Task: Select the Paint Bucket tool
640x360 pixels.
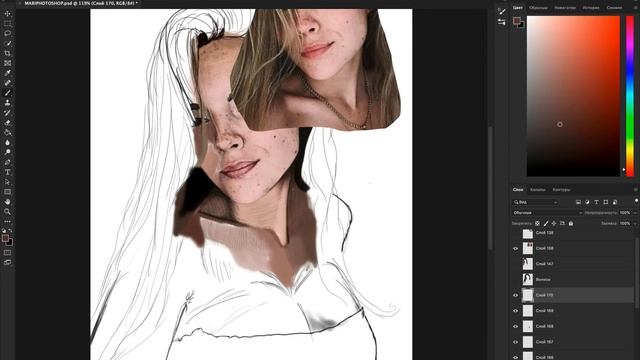Action: [7, 133]
